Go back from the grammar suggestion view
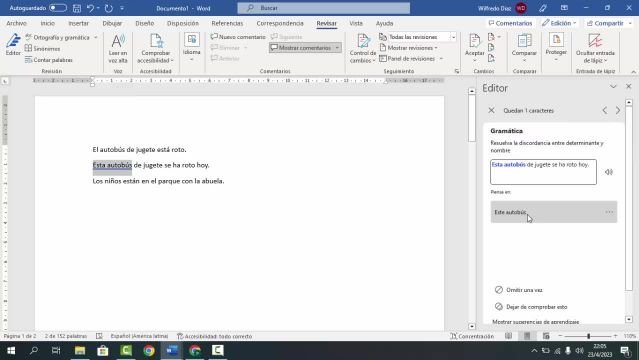The image size is (639, 360). tap(491, 110)
